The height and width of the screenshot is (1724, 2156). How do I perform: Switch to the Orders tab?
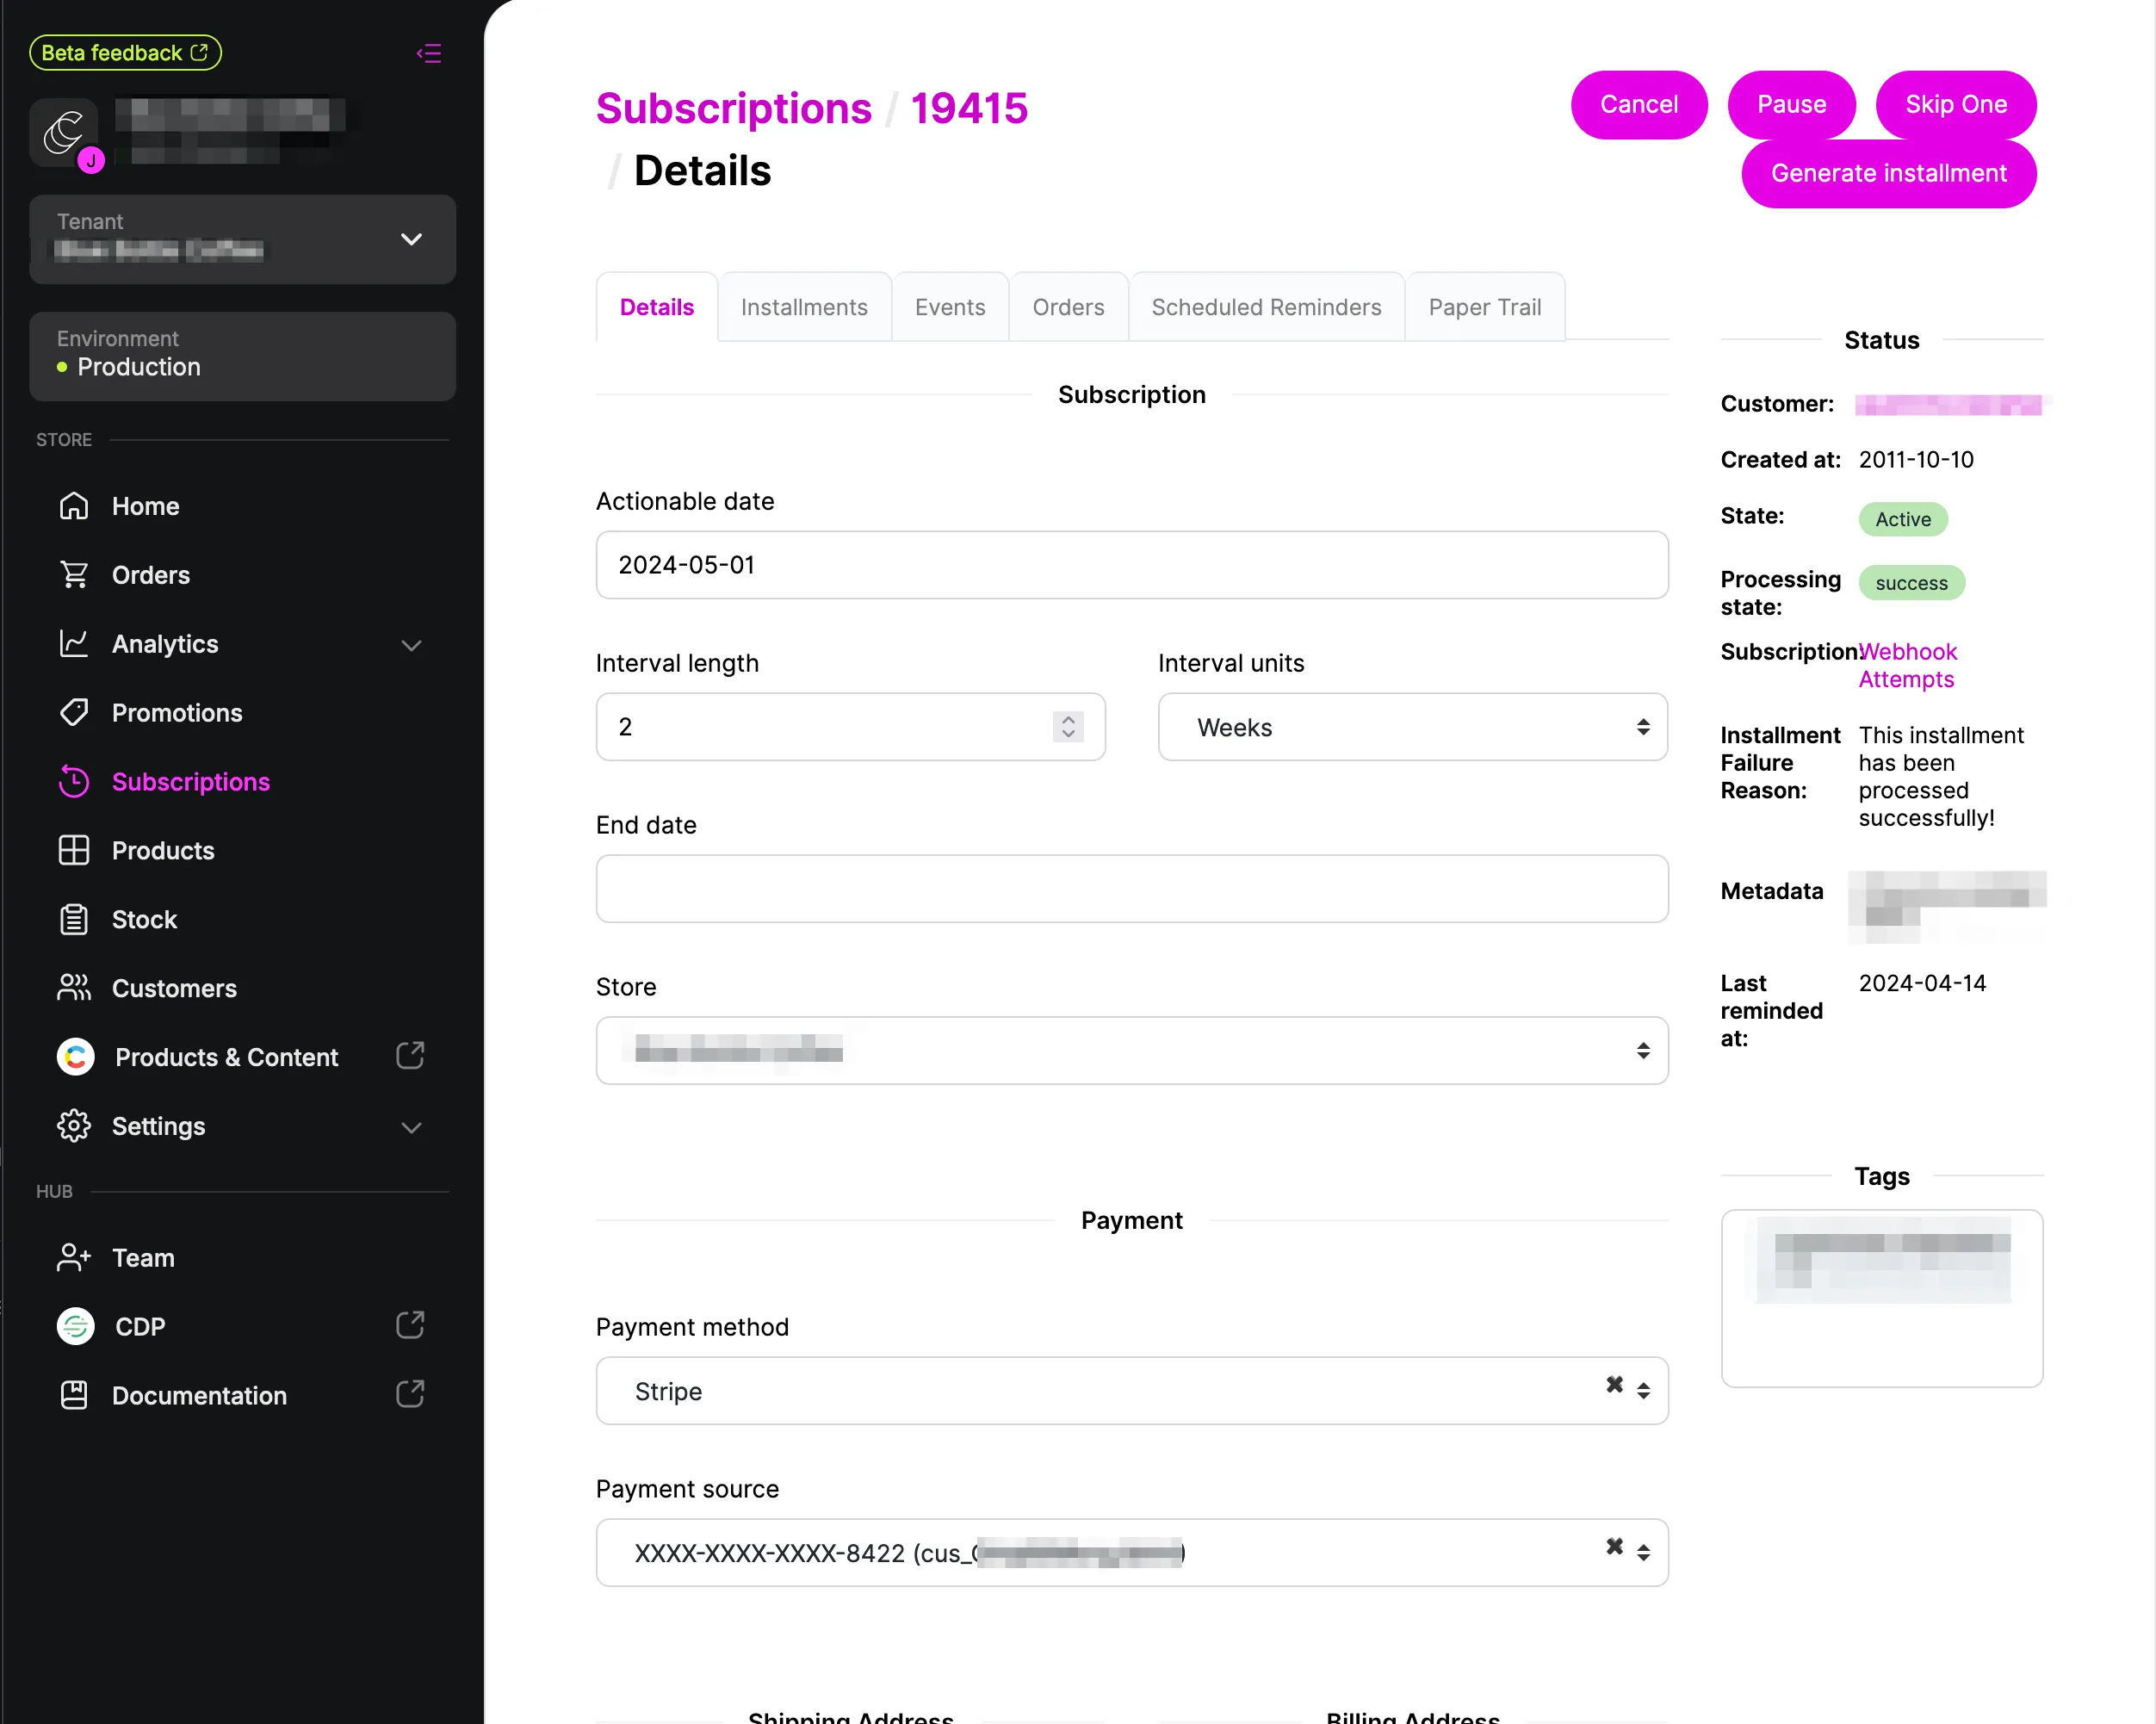coord(1068,307)
